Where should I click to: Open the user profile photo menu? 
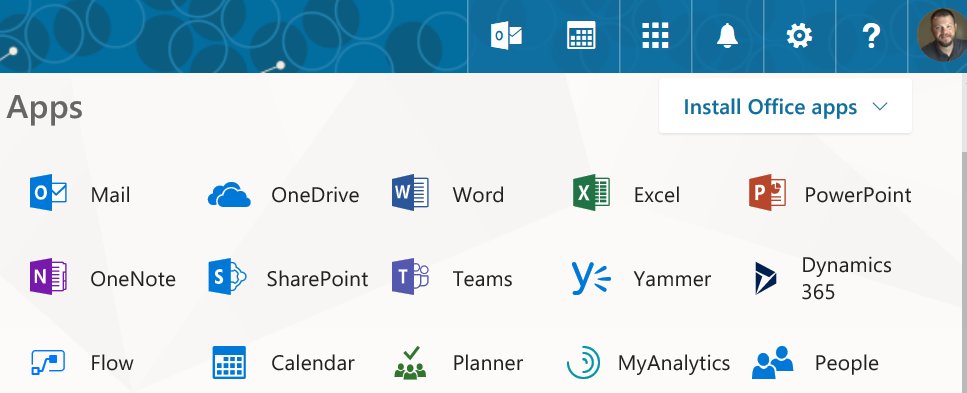point(942,35)
